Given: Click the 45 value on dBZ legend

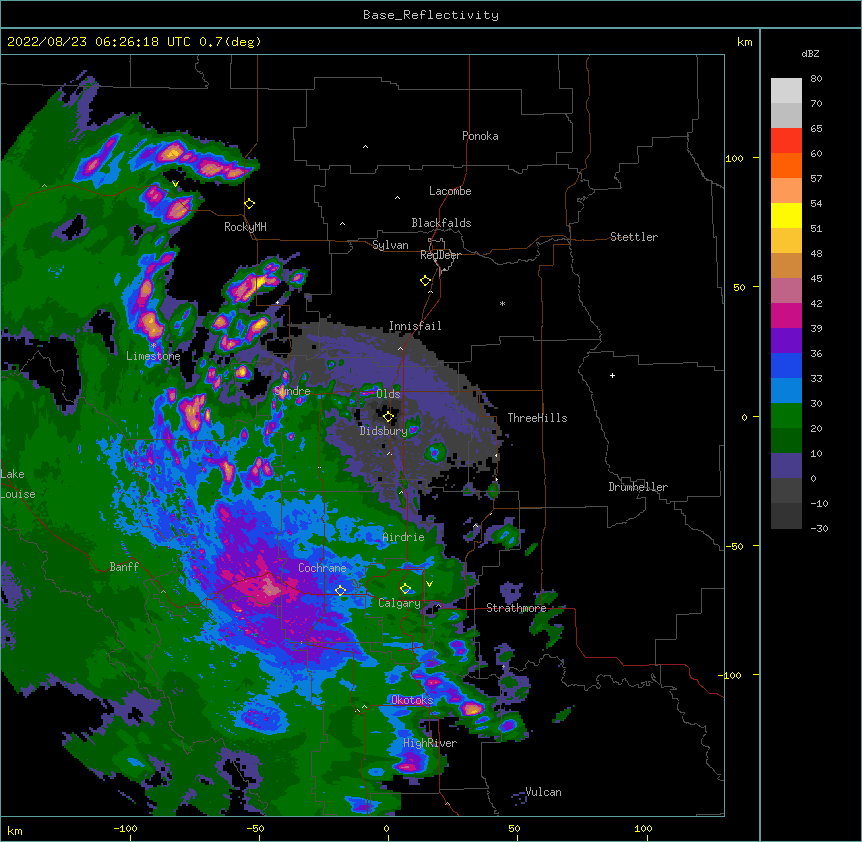Looking at the screenshot, I should click(x=816, y=278).
